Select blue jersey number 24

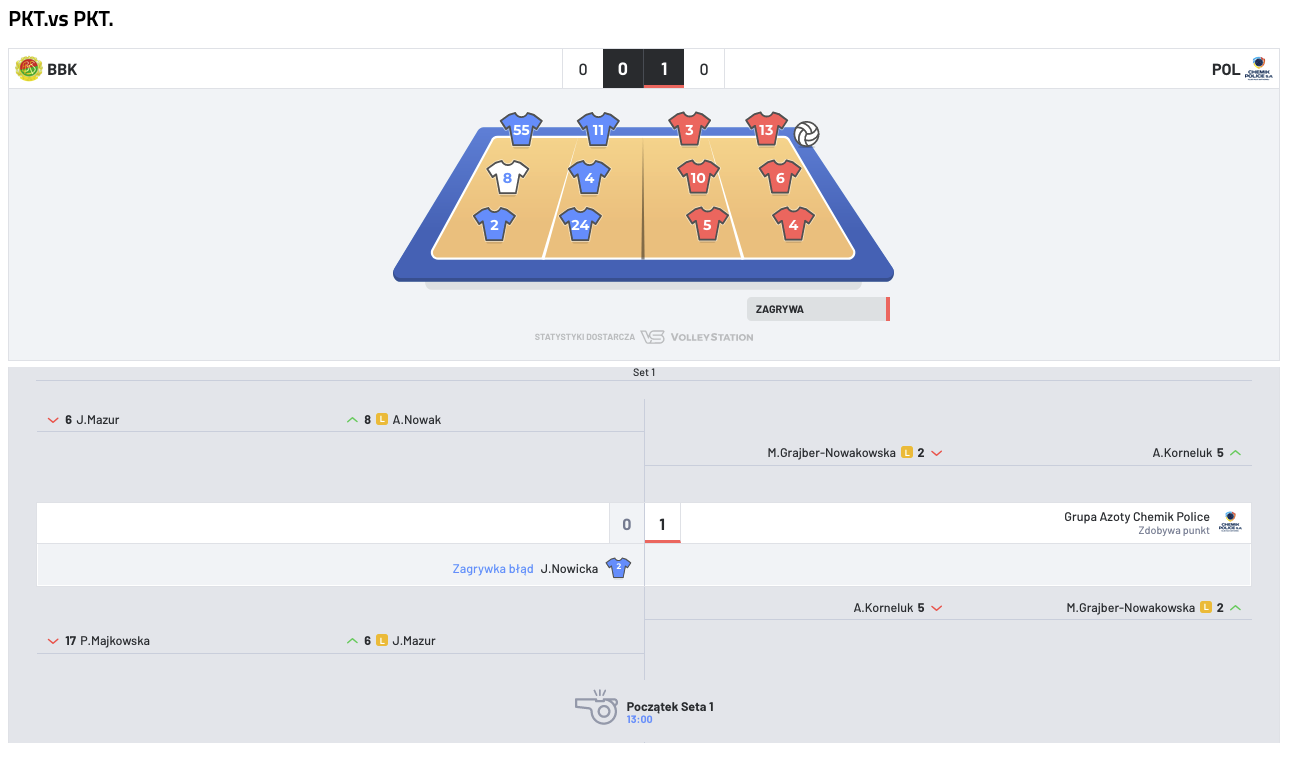tap(580, 225)
